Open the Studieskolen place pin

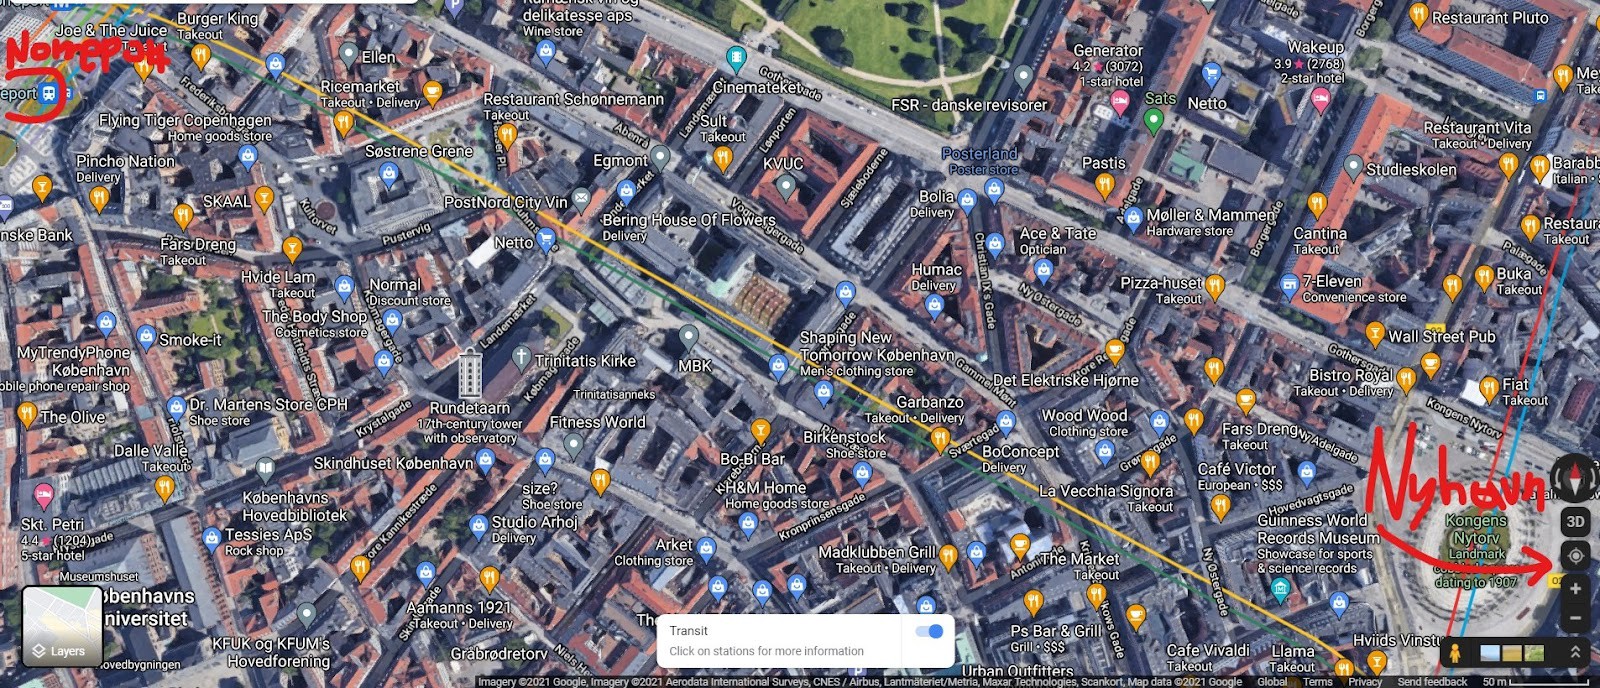pyautogui.click(x=1353, y=167)
